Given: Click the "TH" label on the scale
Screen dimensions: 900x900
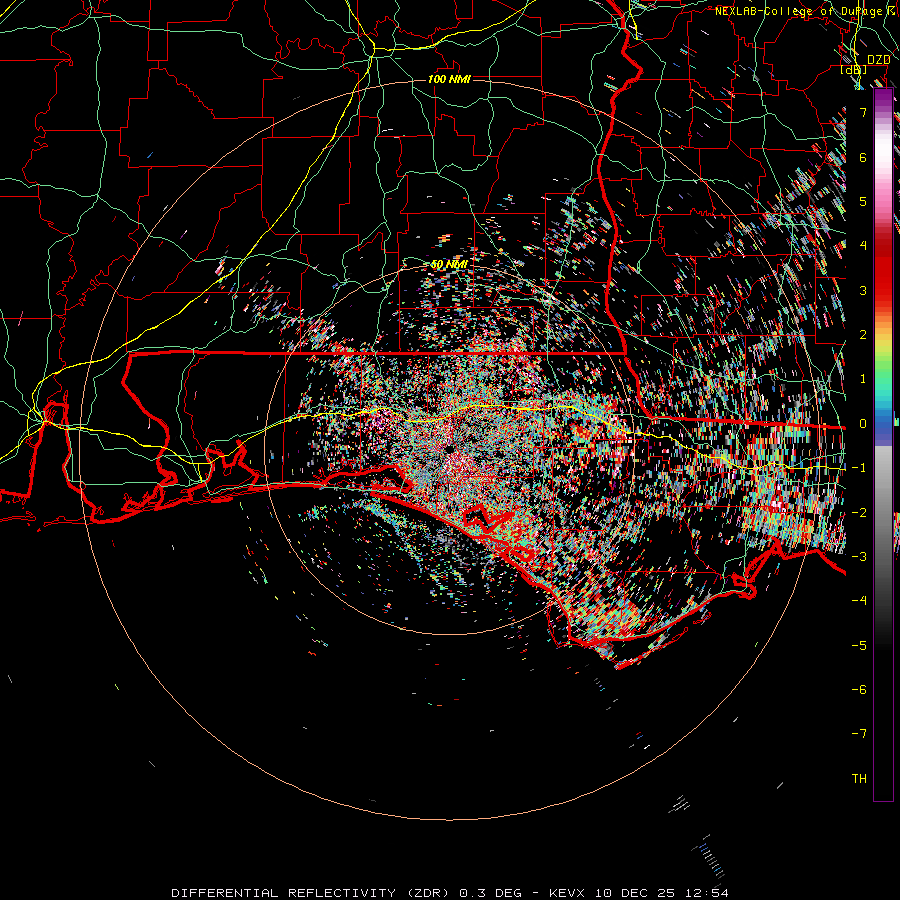Looking at the screenshot, I should tap(859, 779).
